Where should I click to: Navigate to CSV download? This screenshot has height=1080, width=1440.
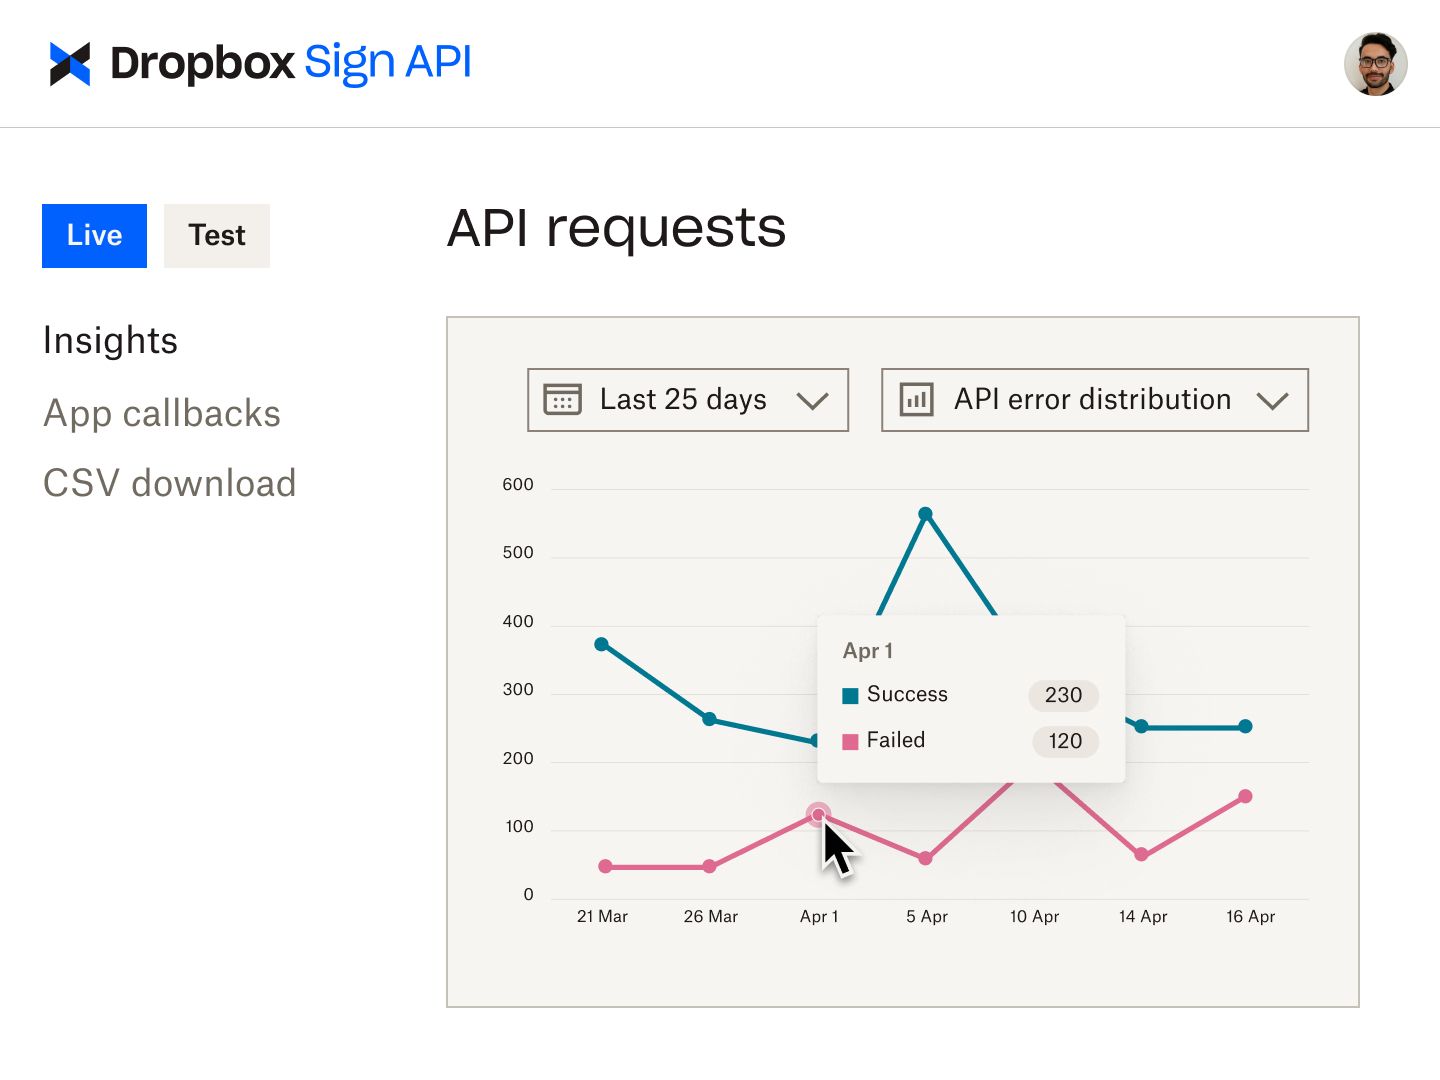coord(169,482)
